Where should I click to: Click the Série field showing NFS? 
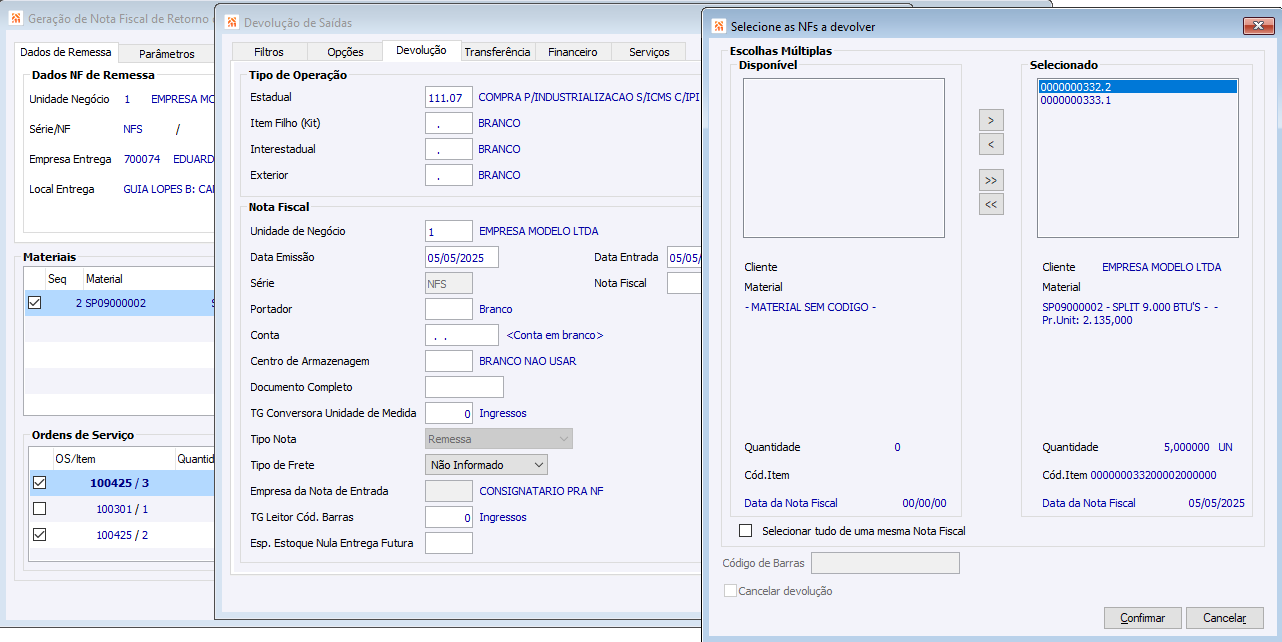(x=448, y=283)
